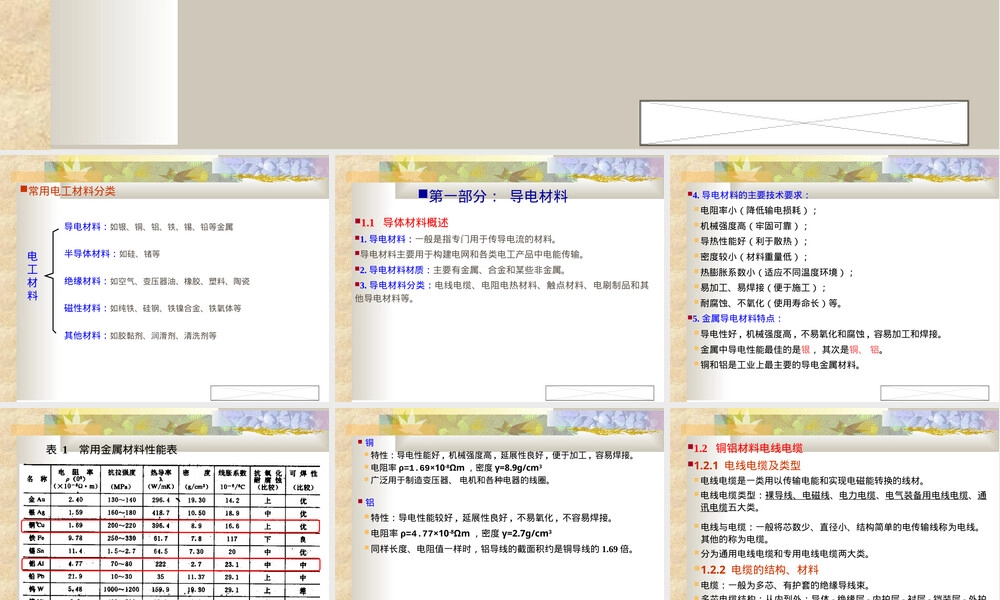Click the line 密度较小（材料重量低）
1000x600 pixels.
pyautogui.click(x=753, y=257)
